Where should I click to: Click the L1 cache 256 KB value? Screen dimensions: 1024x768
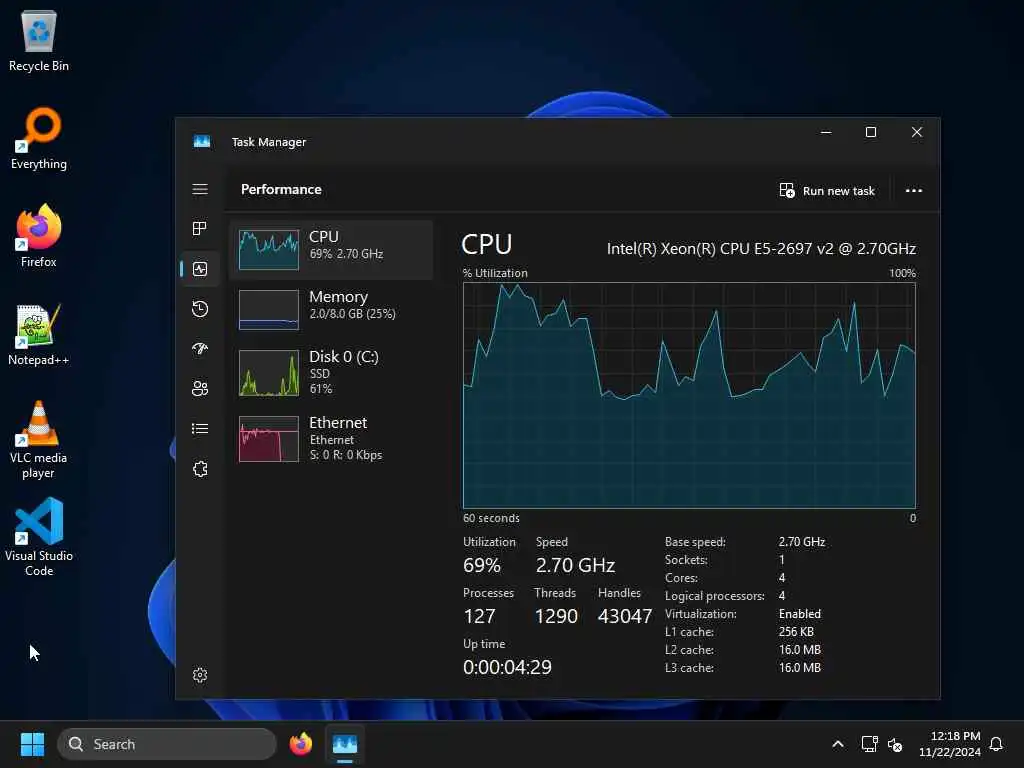coord(796,632)
